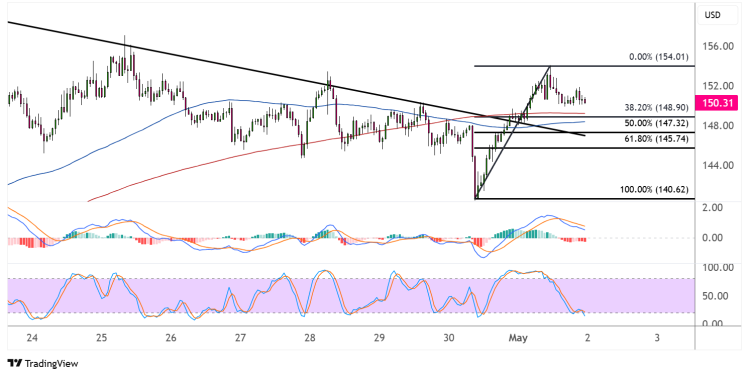Select the 61.80% (145.74) Fibonacci level
Screen dimensions: 749x375
tap(656, 139)
